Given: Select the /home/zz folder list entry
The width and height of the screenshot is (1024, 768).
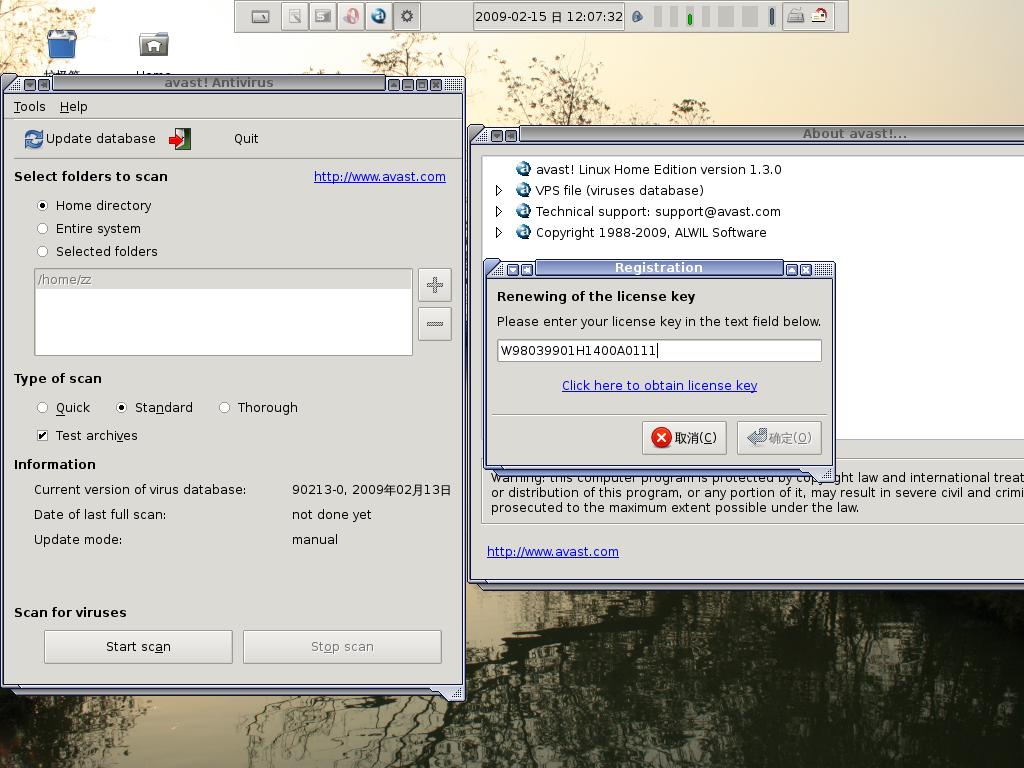Looking at the screenshot, I should pyautogui.click(x=223, y=280).
